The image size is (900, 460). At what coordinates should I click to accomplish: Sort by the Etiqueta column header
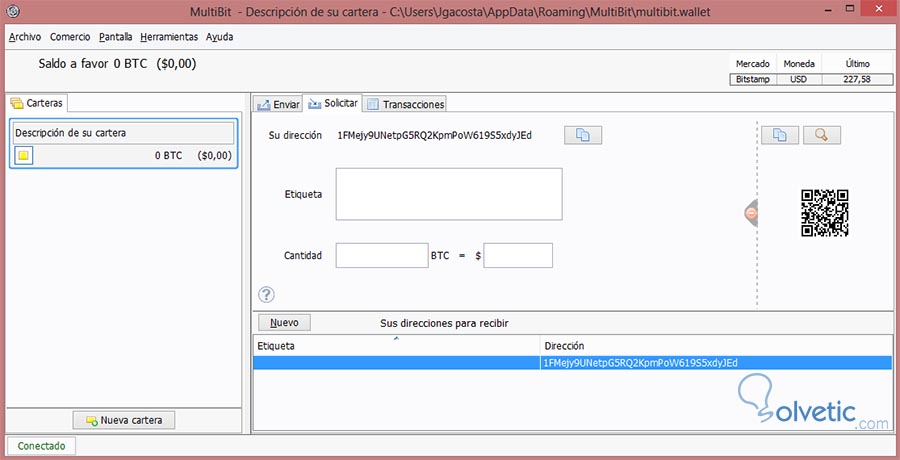tap(397, 346)
